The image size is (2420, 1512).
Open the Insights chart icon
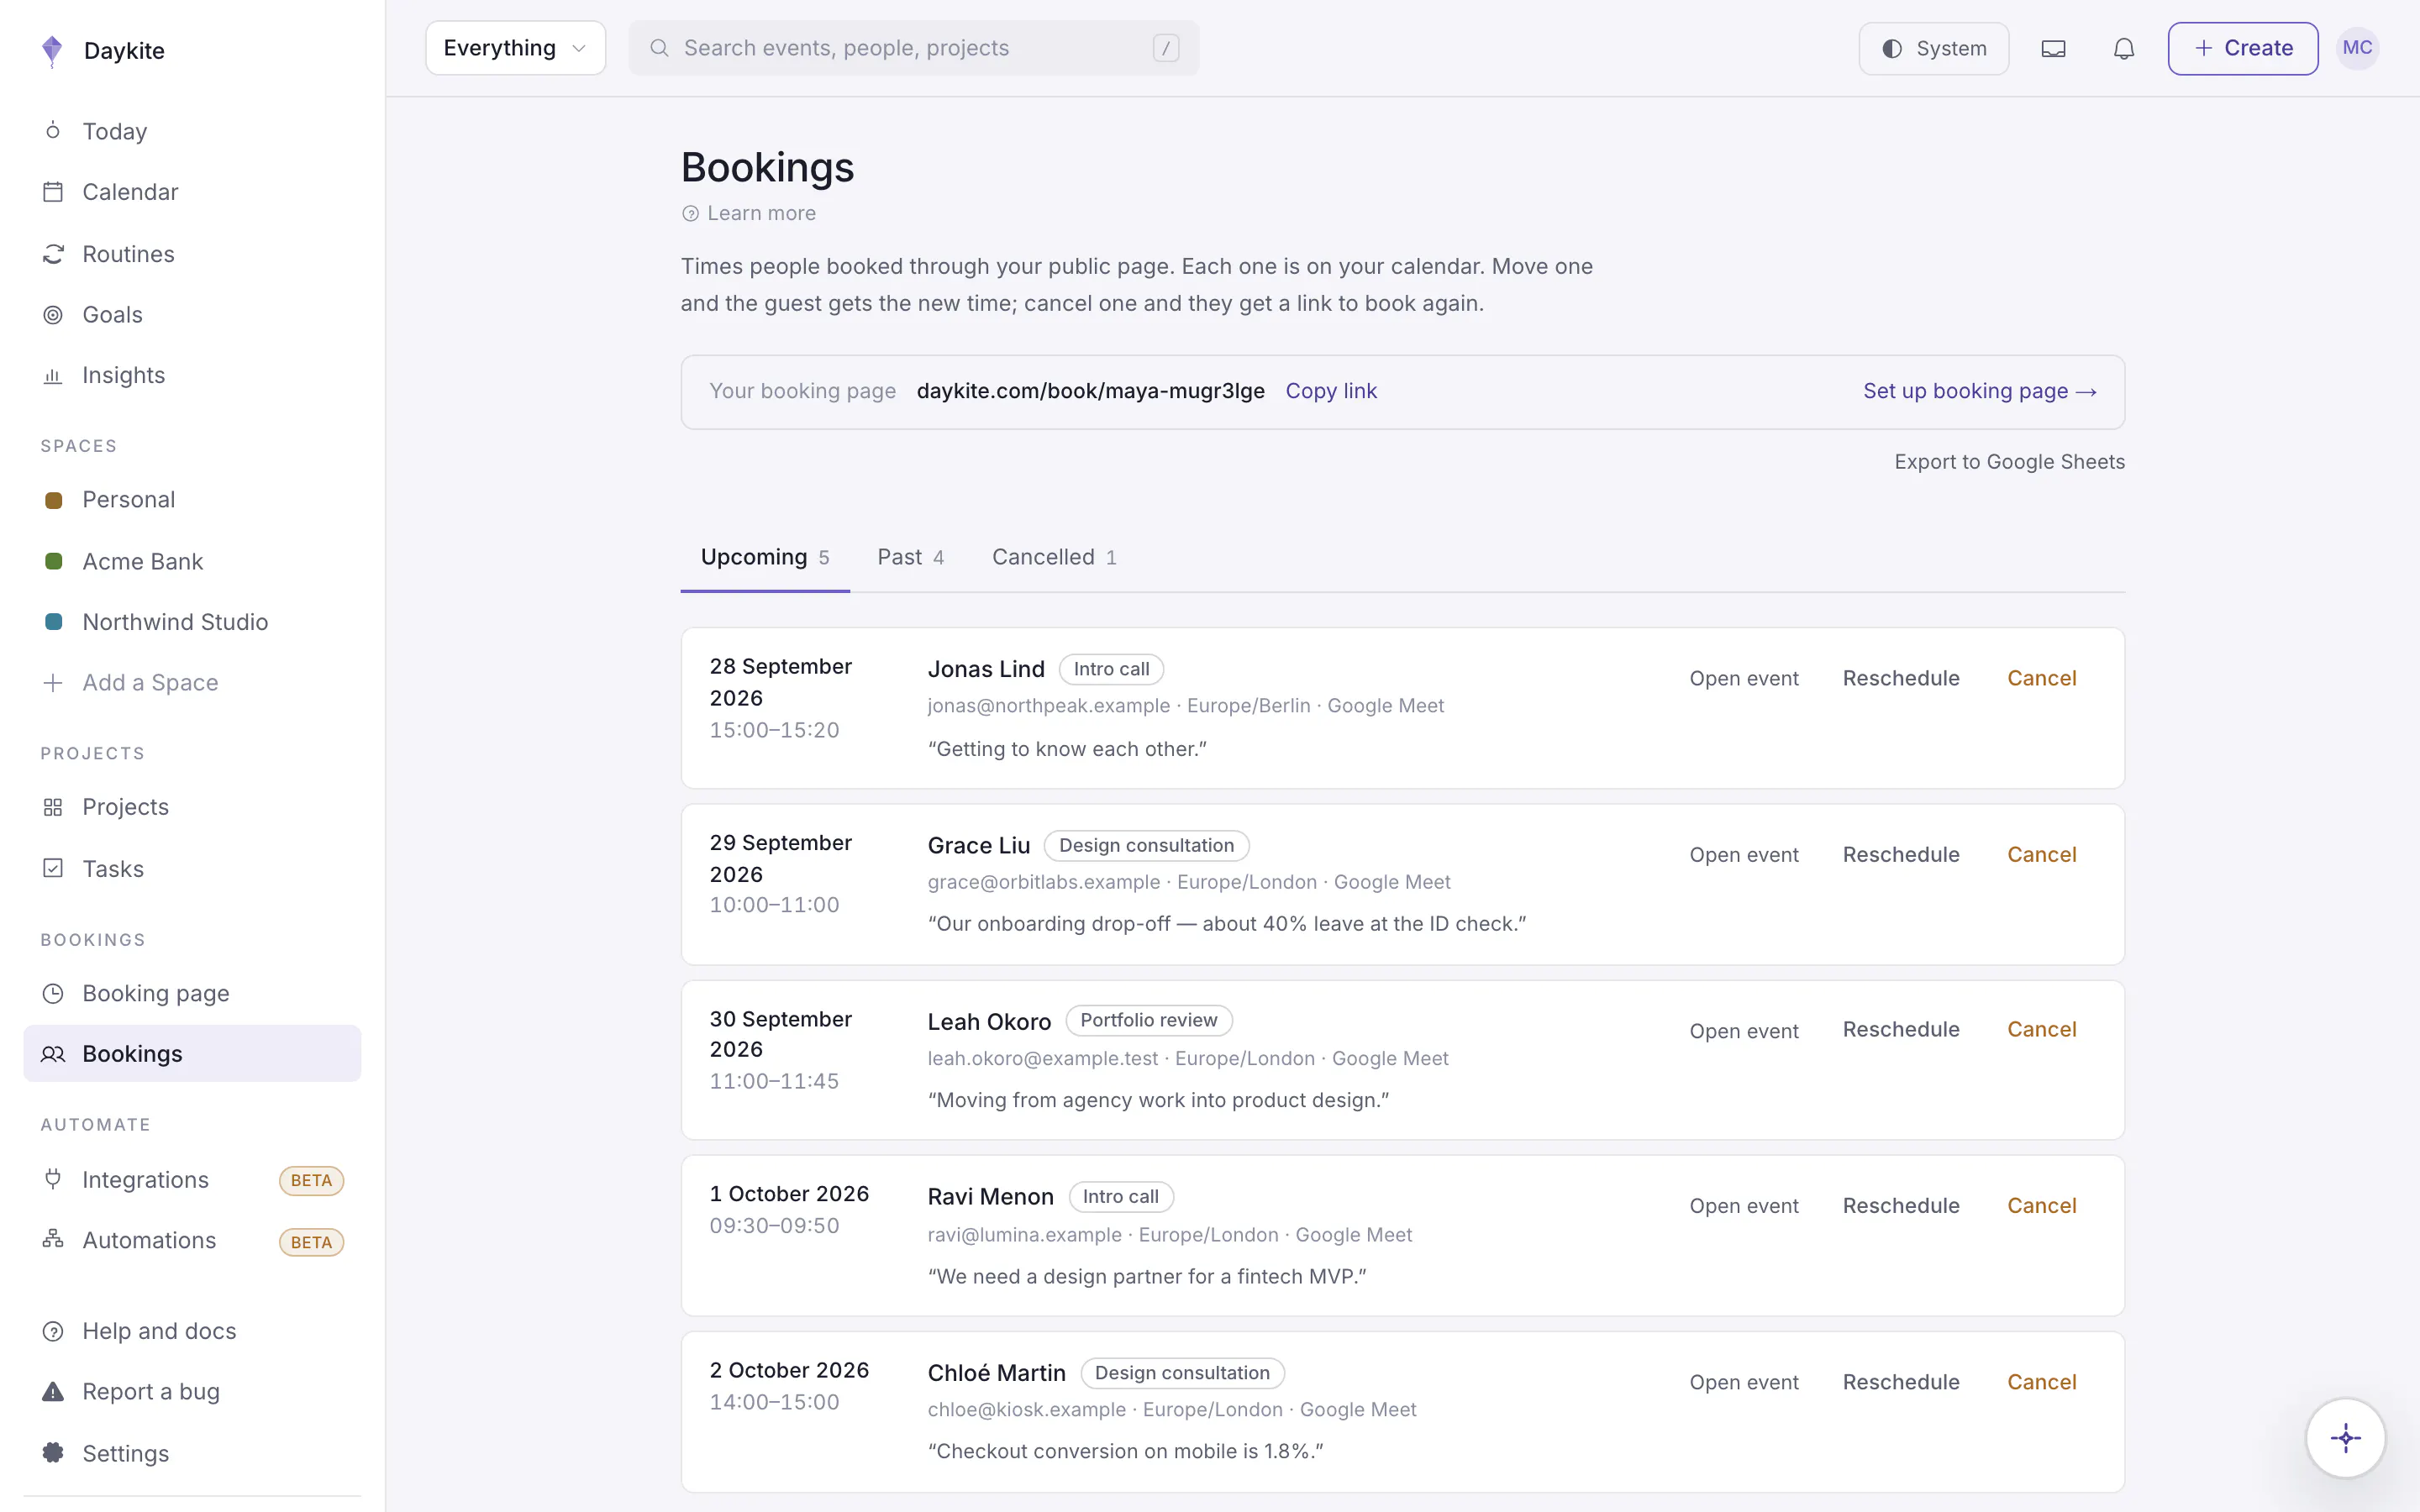click(53, 376)
